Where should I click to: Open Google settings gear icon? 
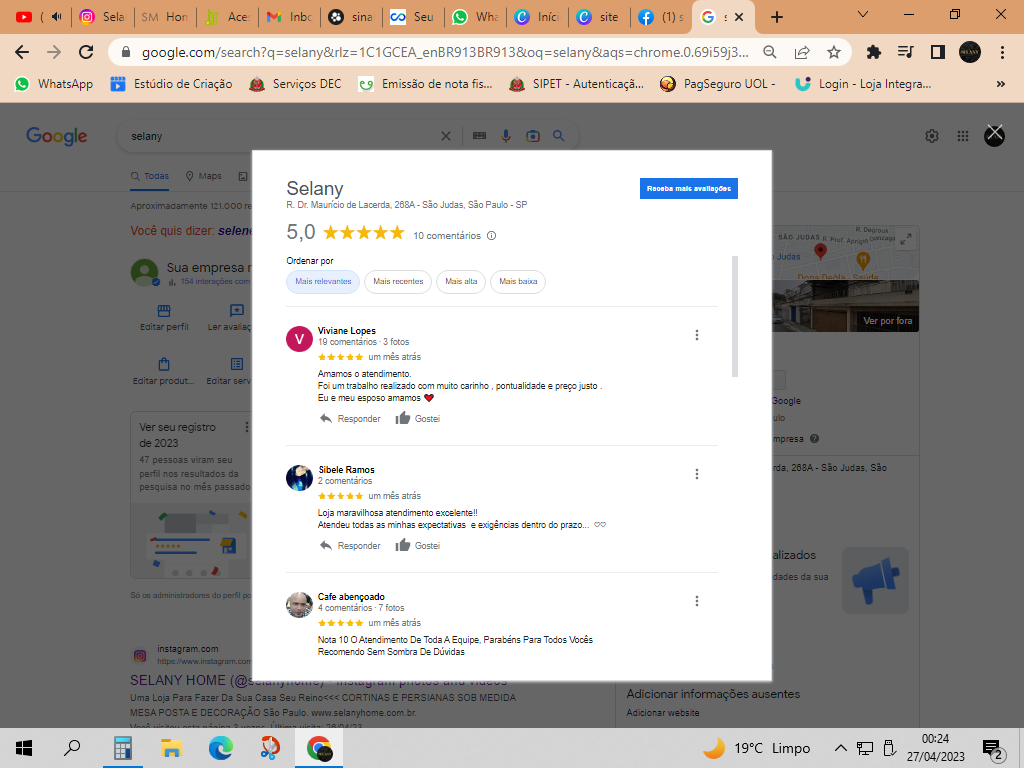(x=932, y=136)
